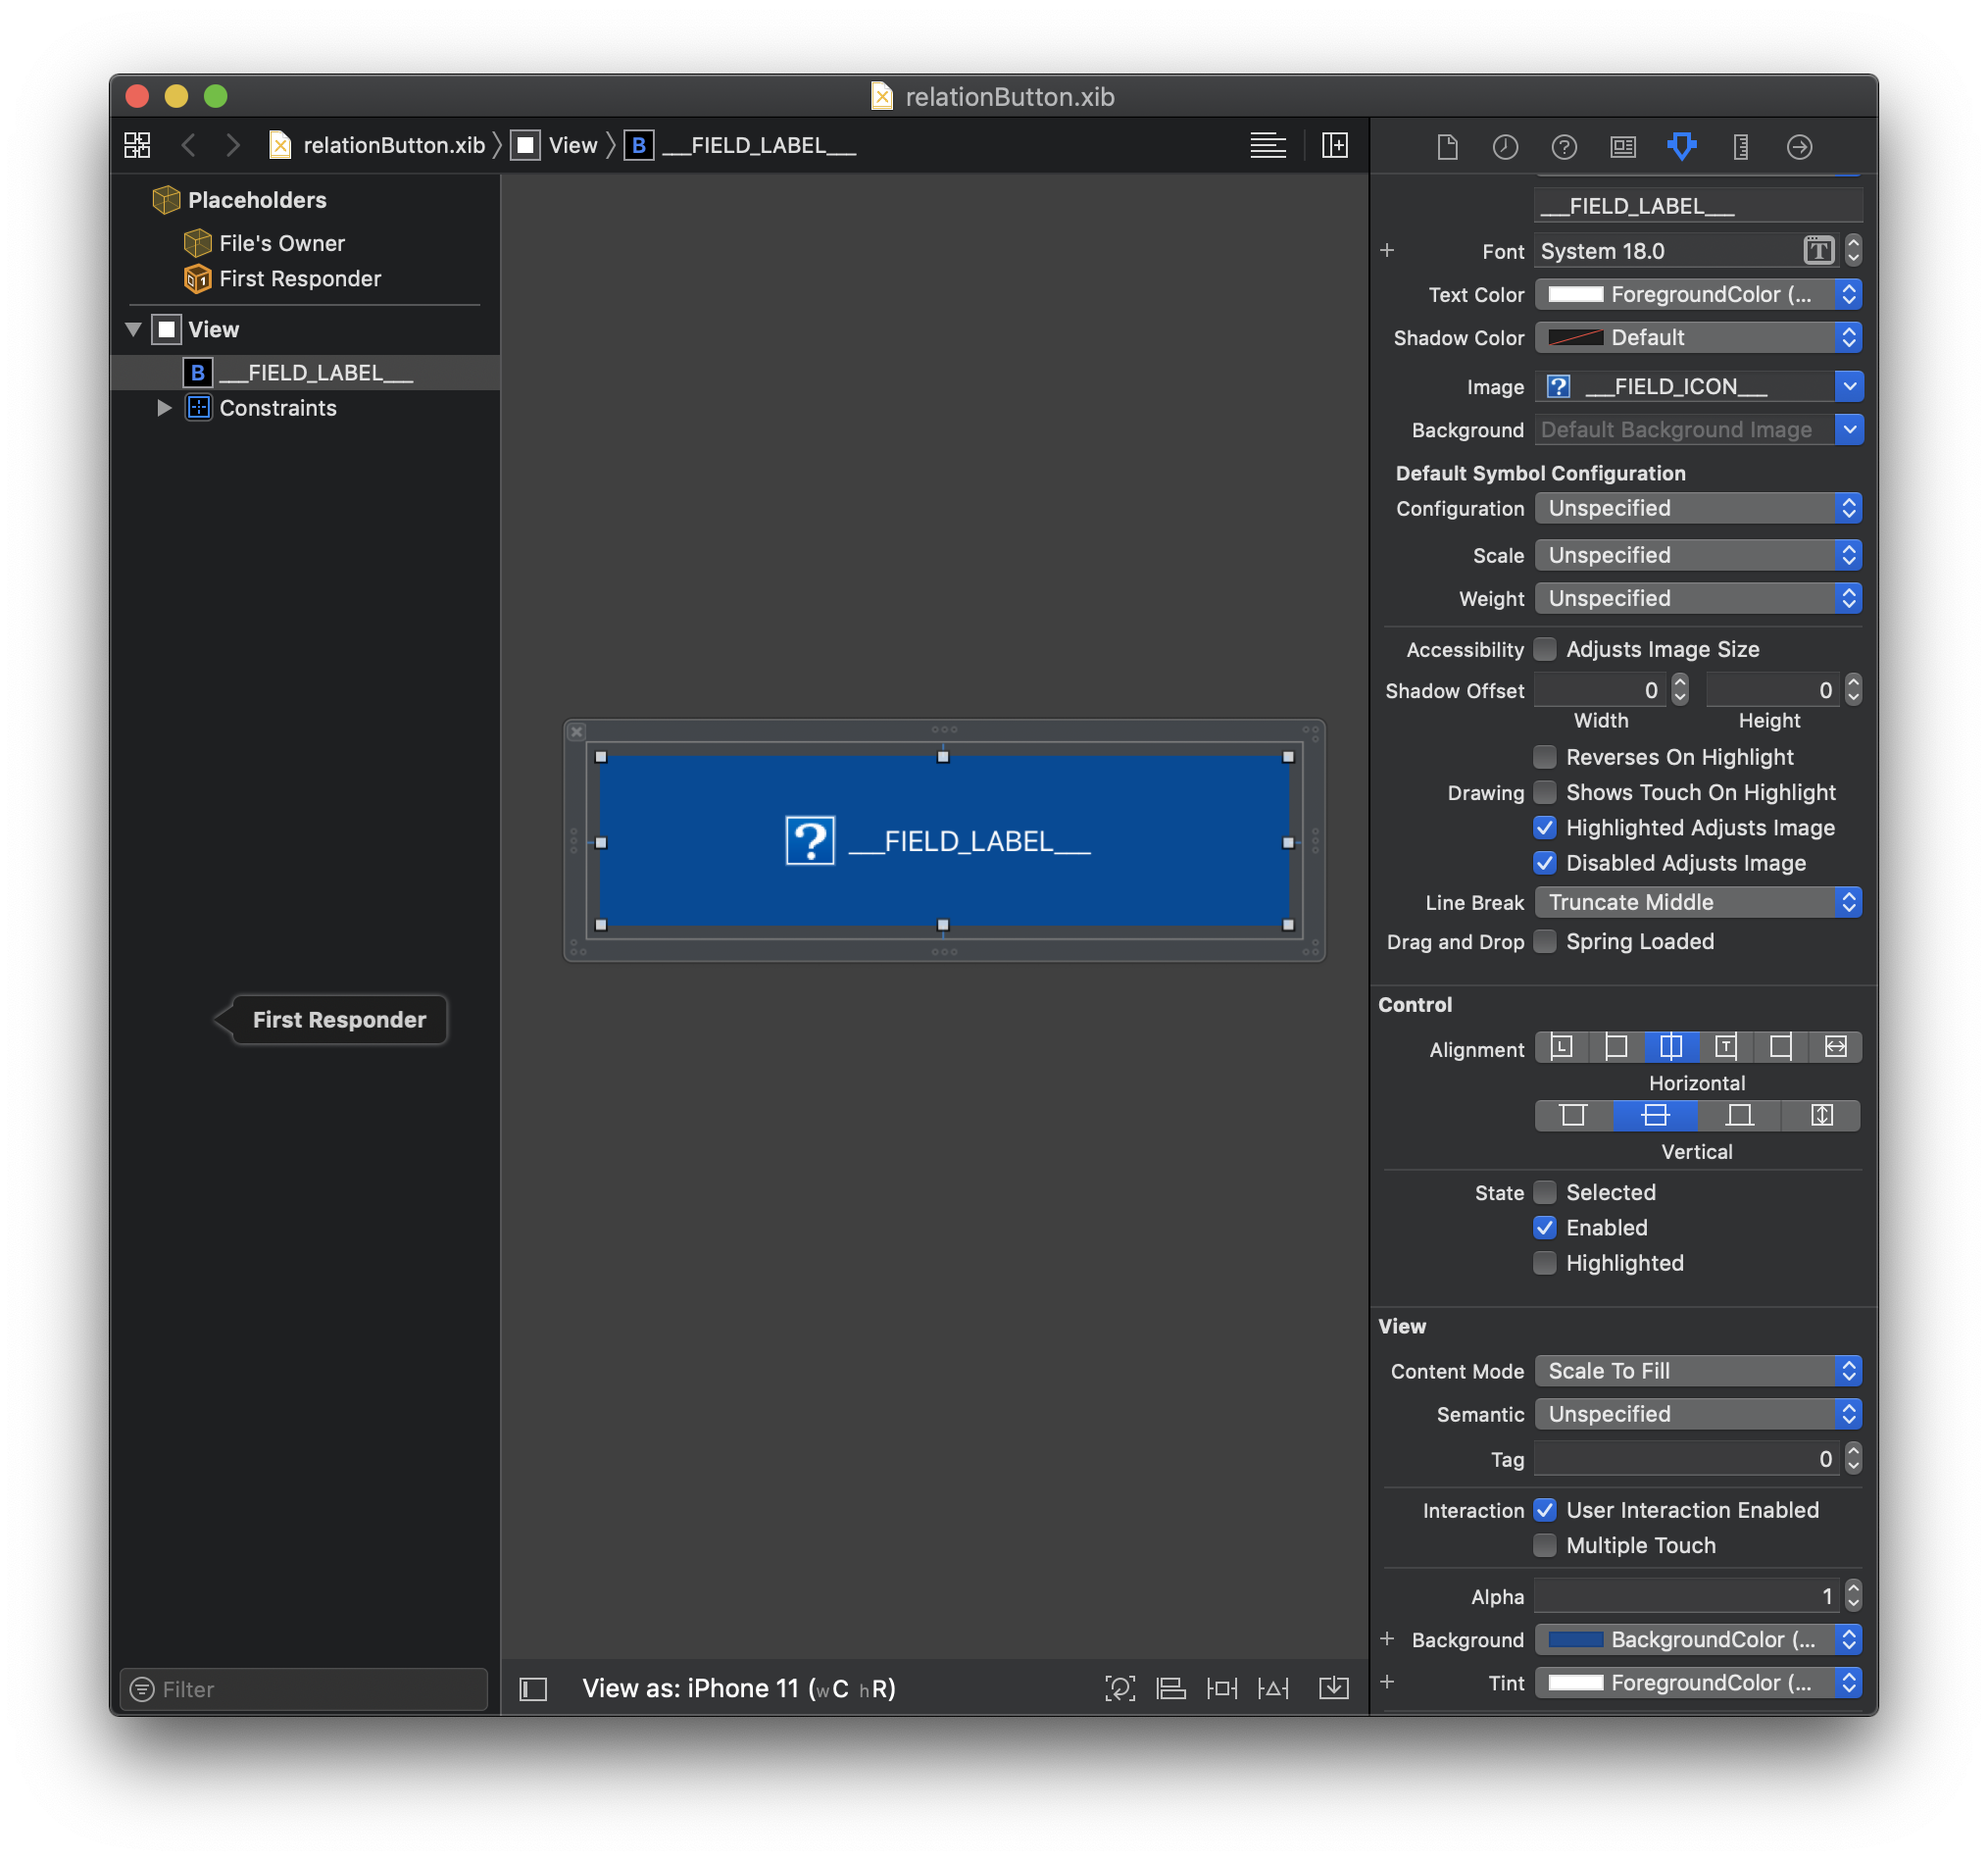
Task: Set vertical alignment to top
Action: point(1573,1115)
